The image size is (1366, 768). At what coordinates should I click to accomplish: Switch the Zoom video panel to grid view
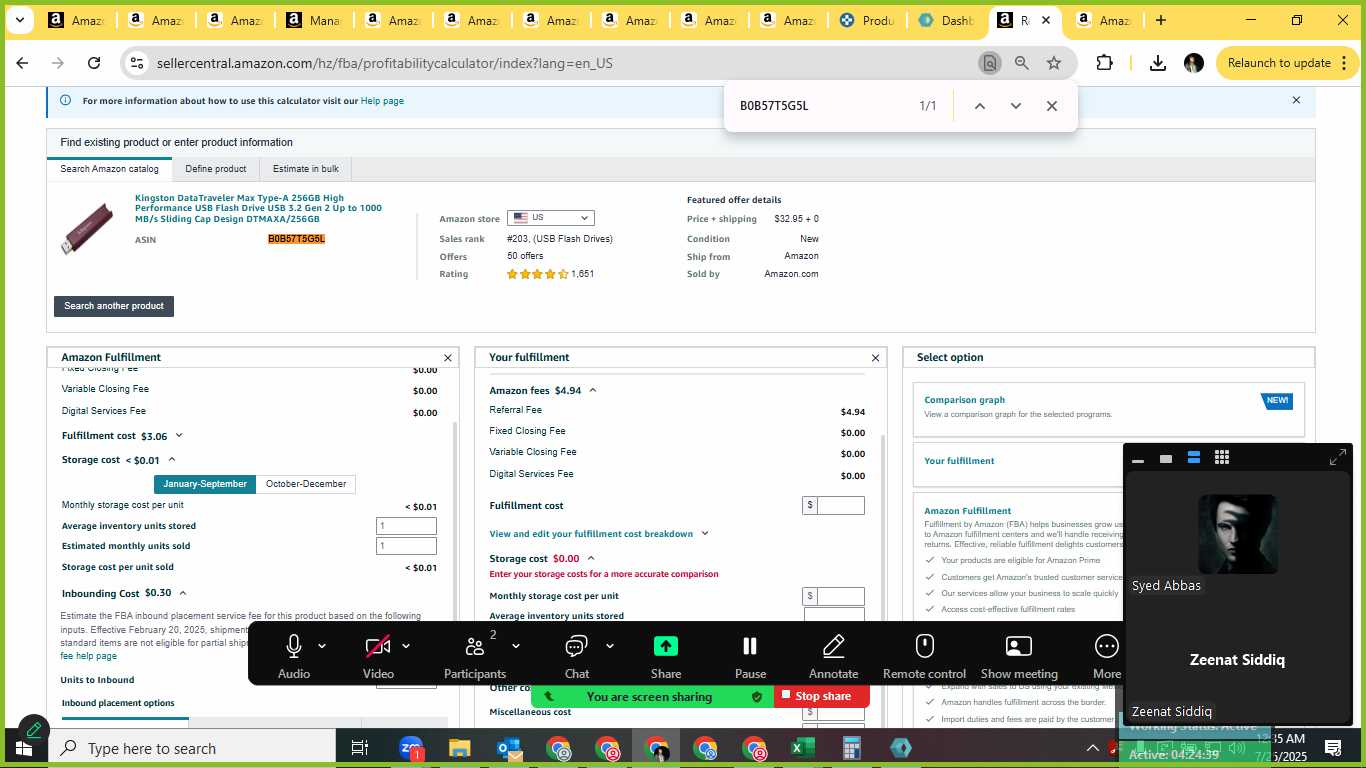pyautogui.click(x=1222, y=457)
